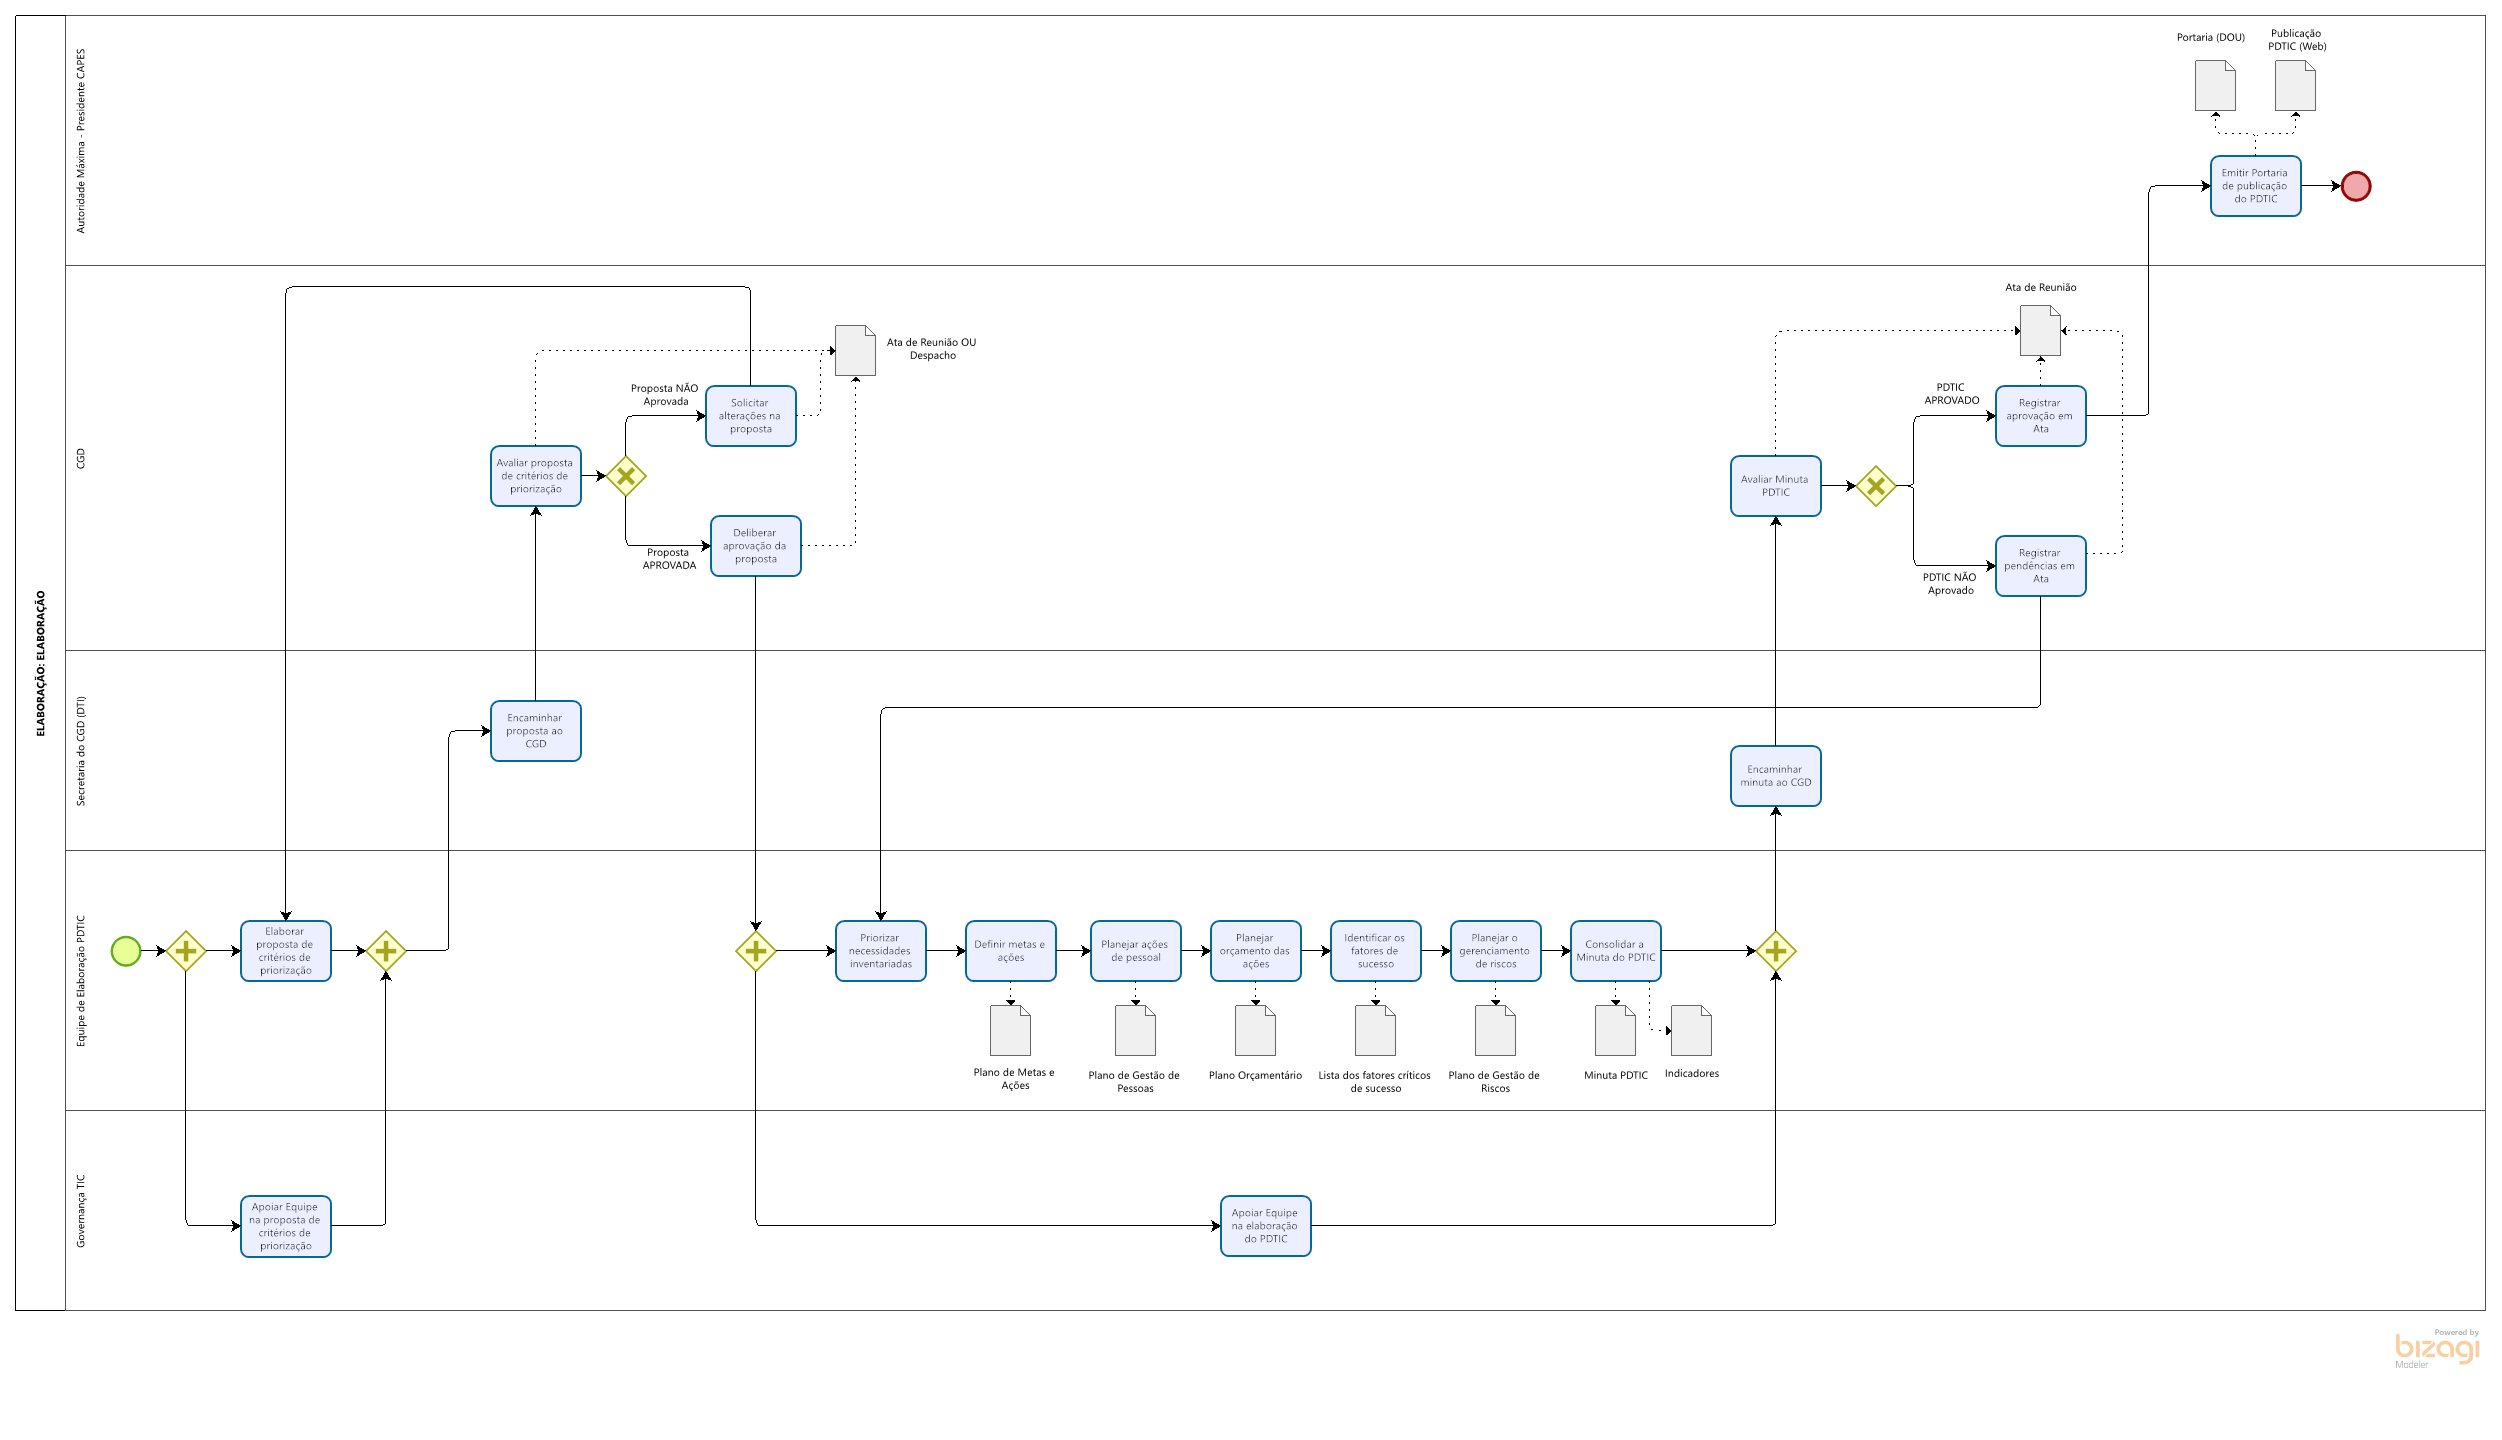The height and width of the screenshot is (1440, 2502).
Task: Select the Indicadores document icon
Action: [x=1691, y=1031]
